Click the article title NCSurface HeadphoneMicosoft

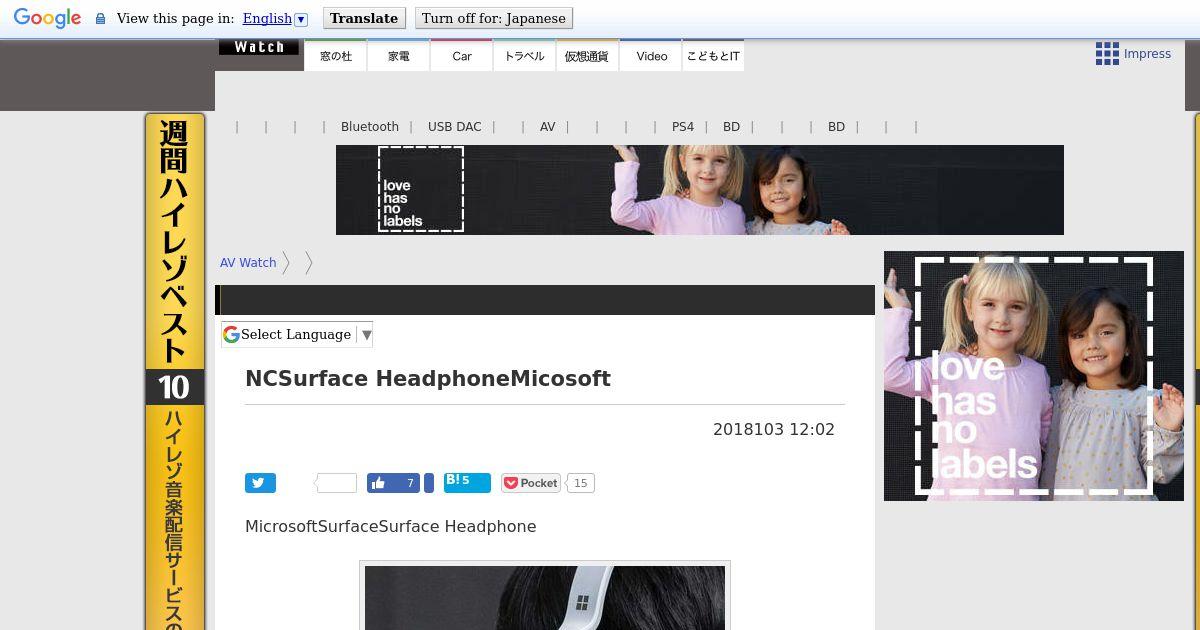428,379
